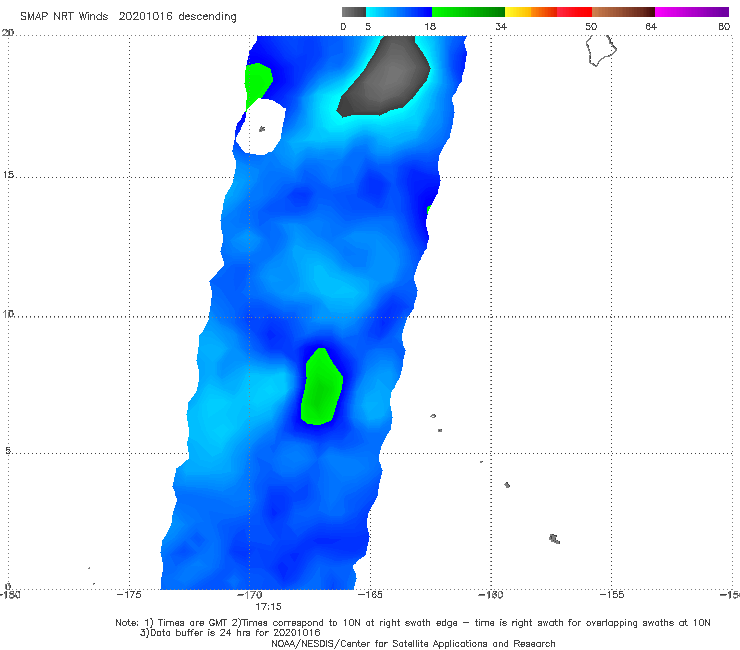This screenshot has width=740, height=650.
Task: Click the longitude axis label "-160"
Action: coord(491,595)
